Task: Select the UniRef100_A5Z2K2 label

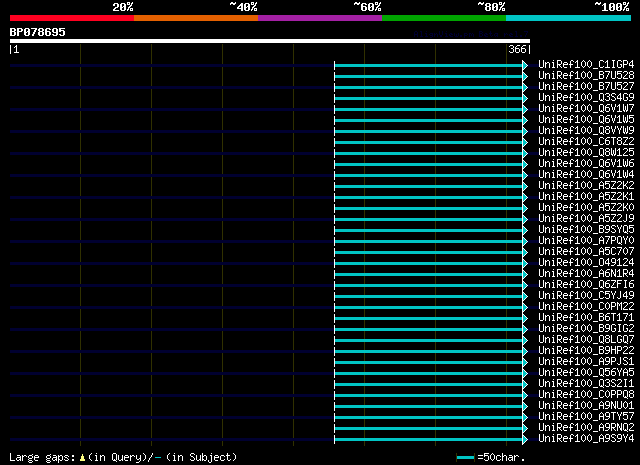Action: (586, 186)
